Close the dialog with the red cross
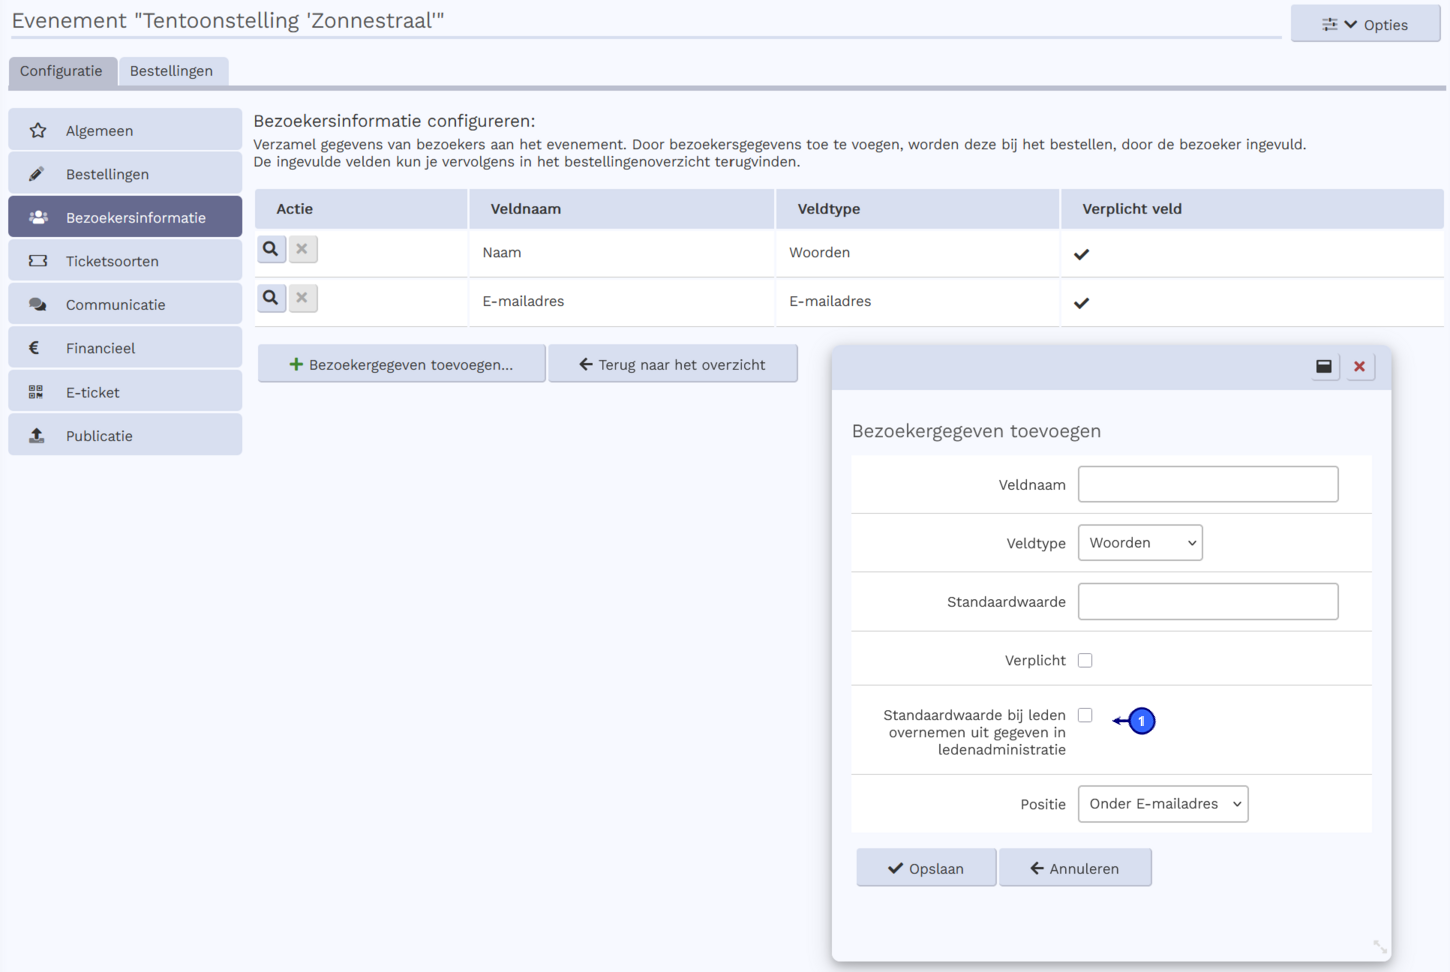Viewport: 1450px width, 972px height. click(1359, 366)
